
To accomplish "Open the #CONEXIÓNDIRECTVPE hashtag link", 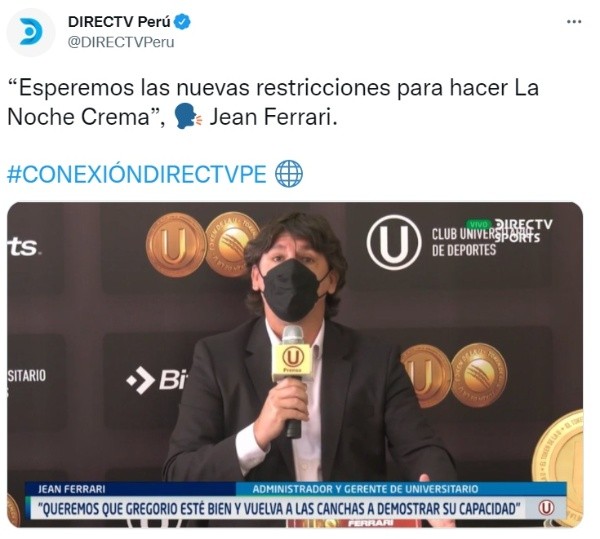I will click(x=137, y=174).
